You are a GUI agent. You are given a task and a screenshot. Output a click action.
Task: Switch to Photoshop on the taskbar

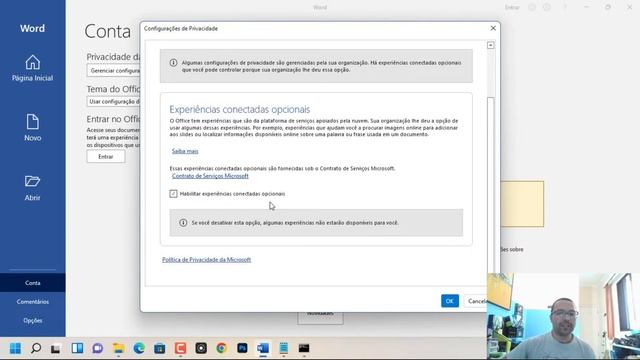[x=242, y=348]
